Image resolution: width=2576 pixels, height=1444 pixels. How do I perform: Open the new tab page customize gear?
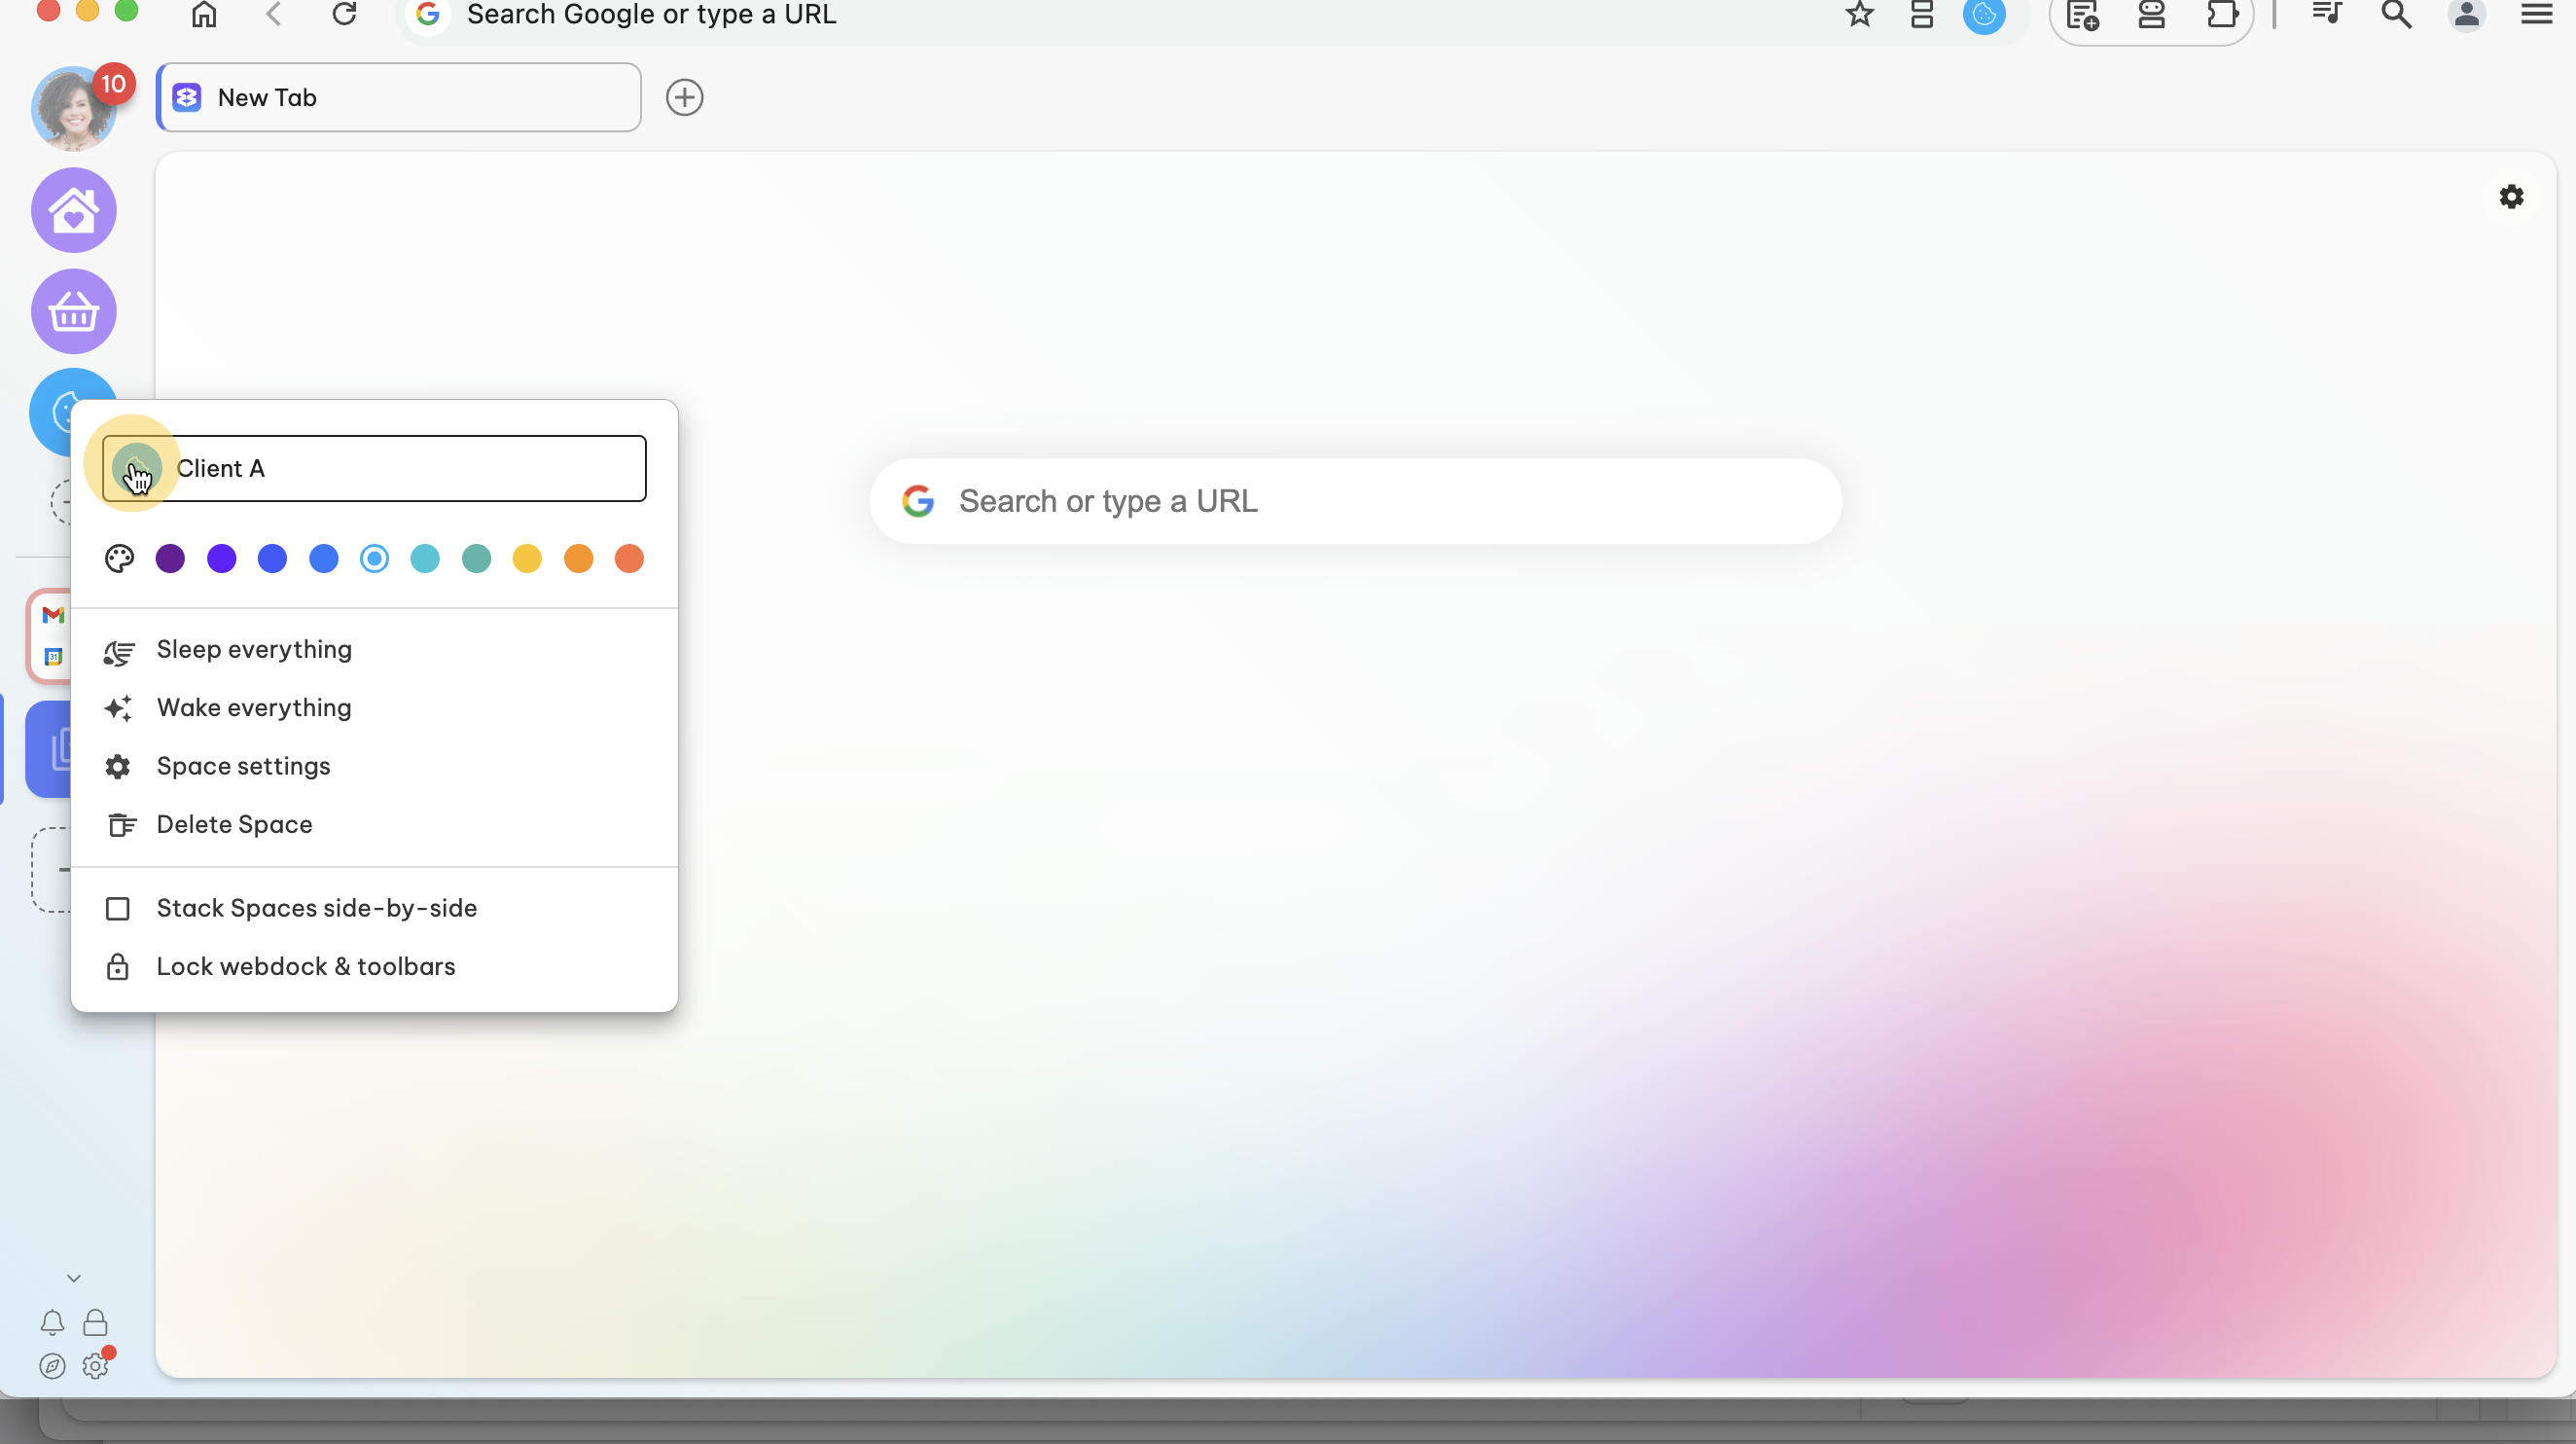pyautogui.click(x=2511, y=196)
